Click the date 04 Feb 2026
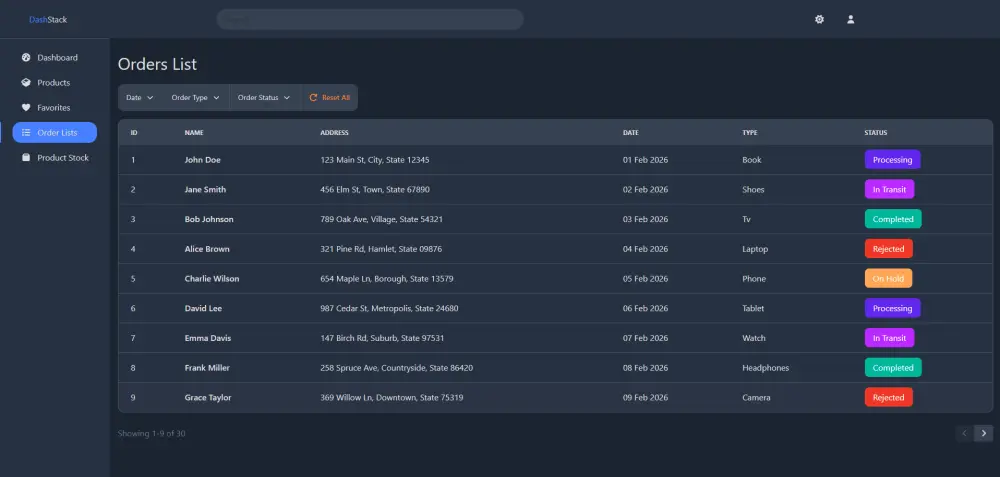 pyautogui.click(x=645, y=249)
